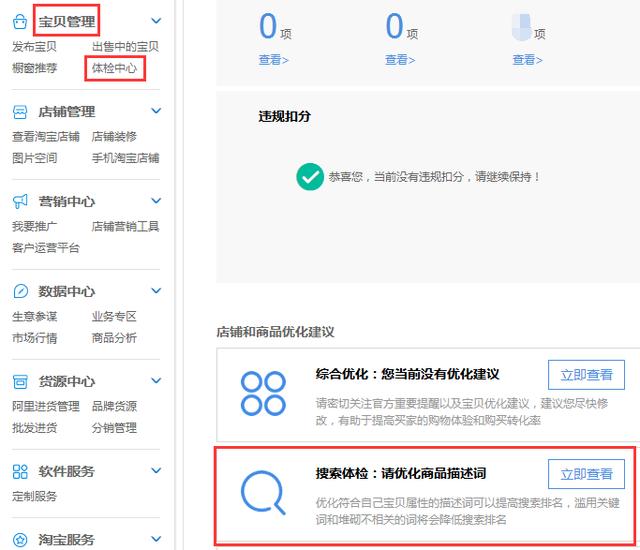
Task: Click the 综合优化 four-circles icon
Action: click(263, 393)
